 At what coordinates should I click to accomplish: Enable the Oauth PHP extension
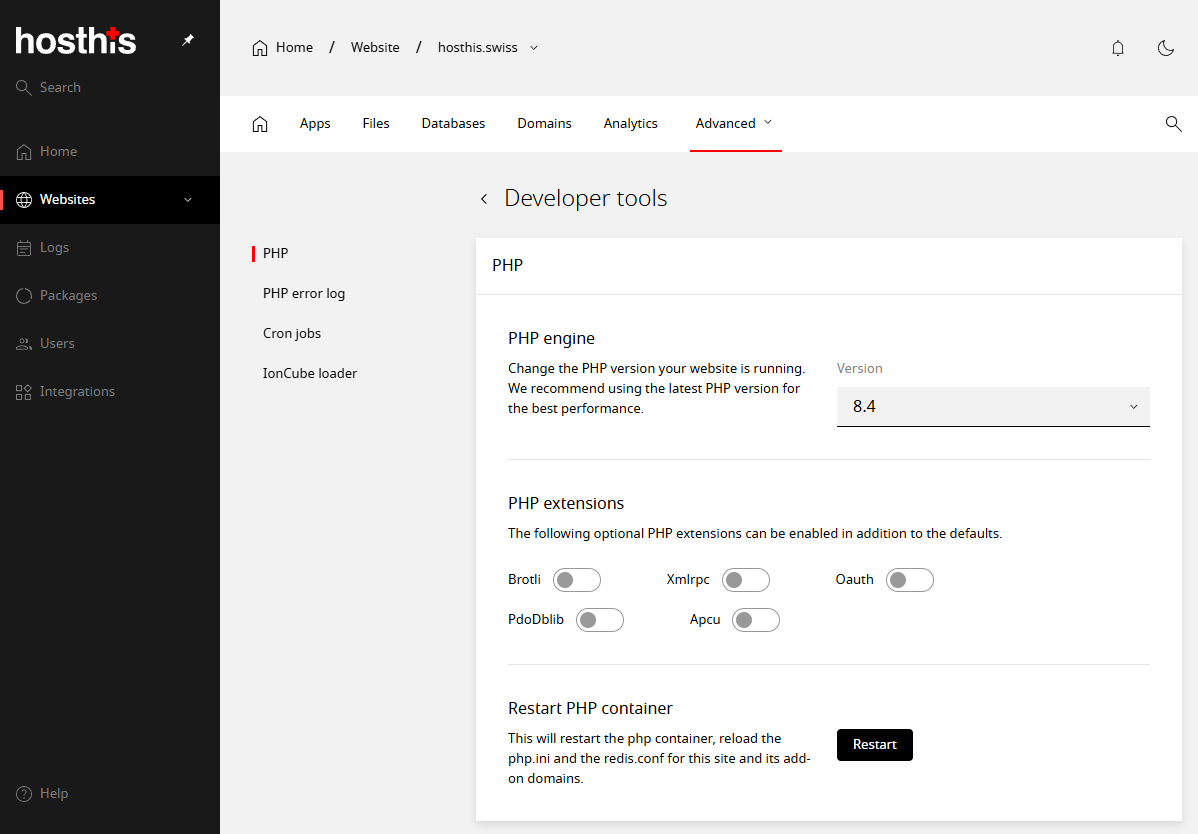click(909, 579)
